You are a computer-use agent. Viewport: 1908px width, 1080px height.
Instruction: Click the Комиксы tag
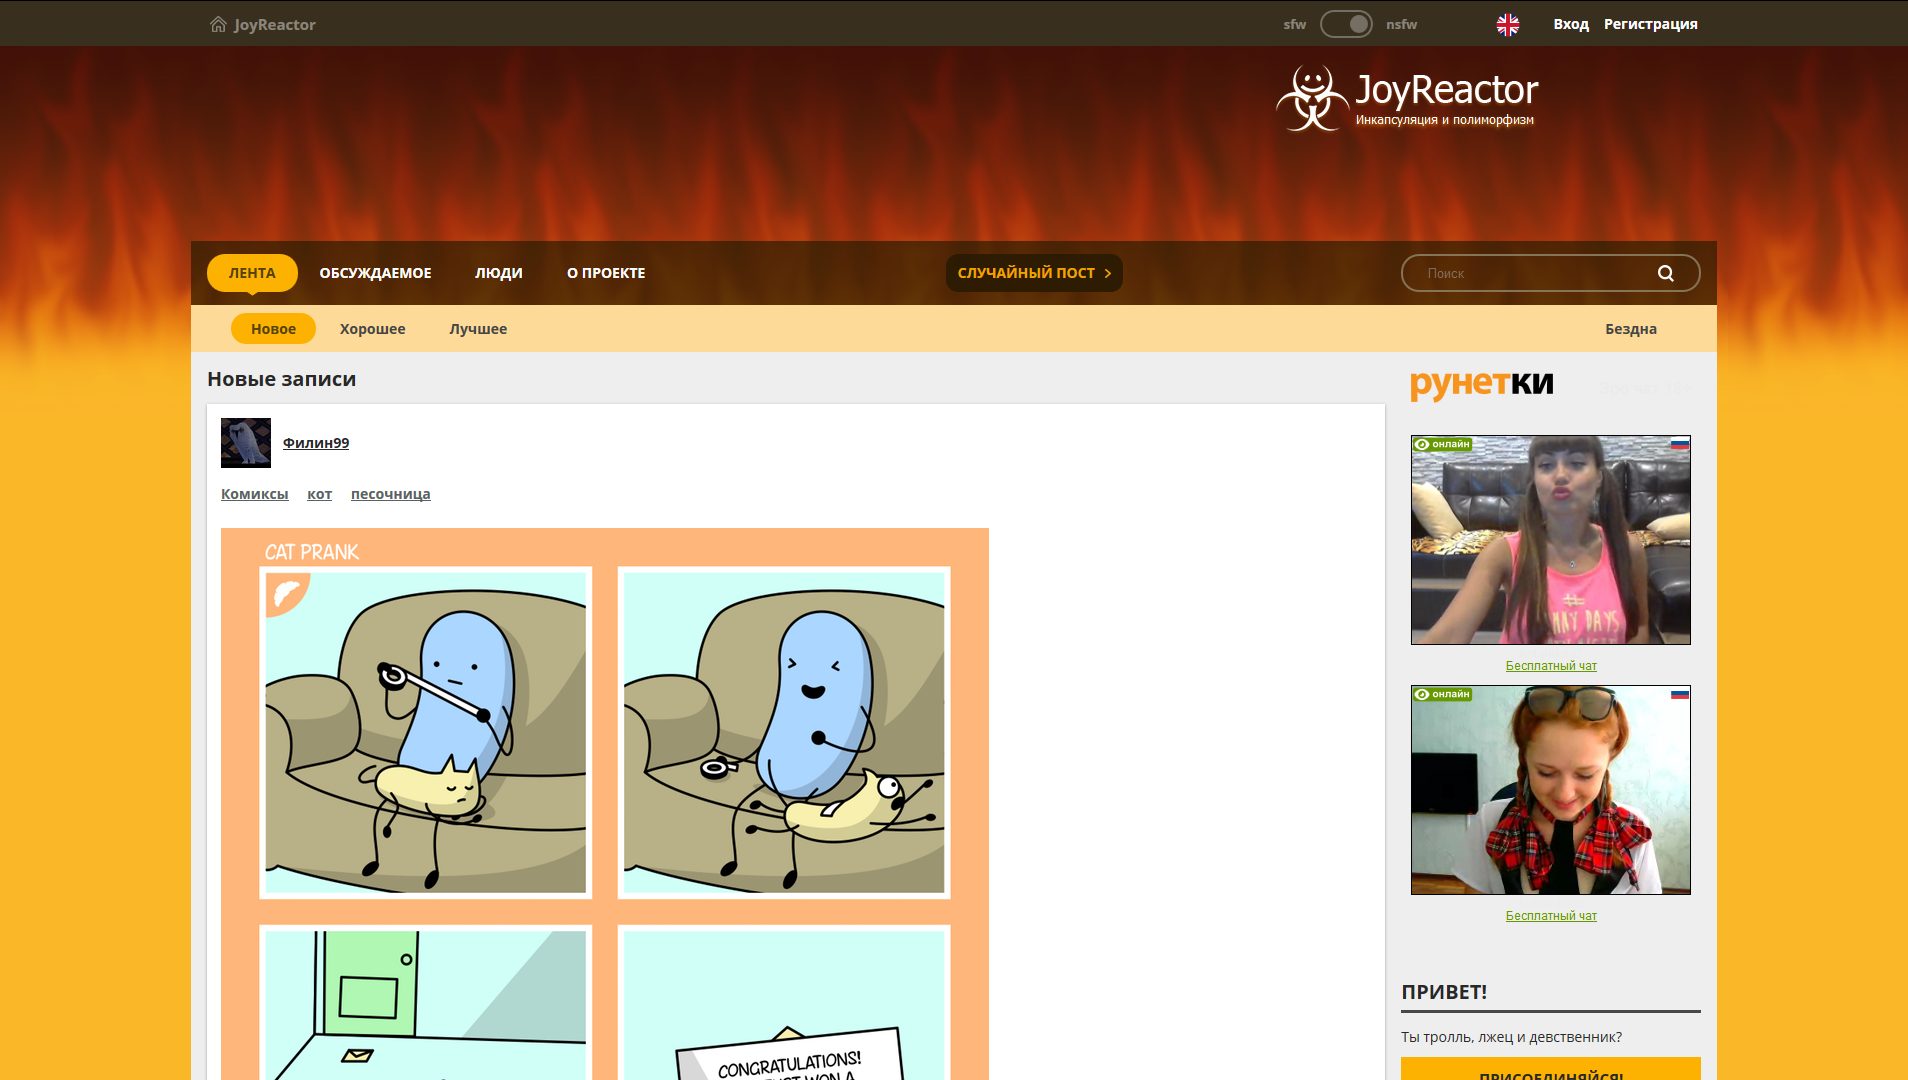coord(254,494)
